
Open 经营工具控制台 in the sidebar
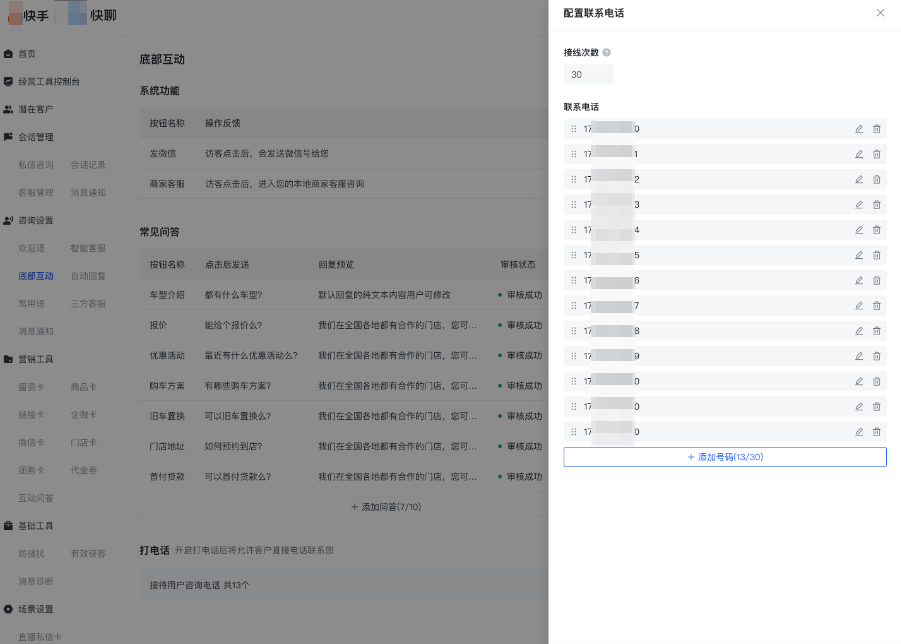[48, 82]
